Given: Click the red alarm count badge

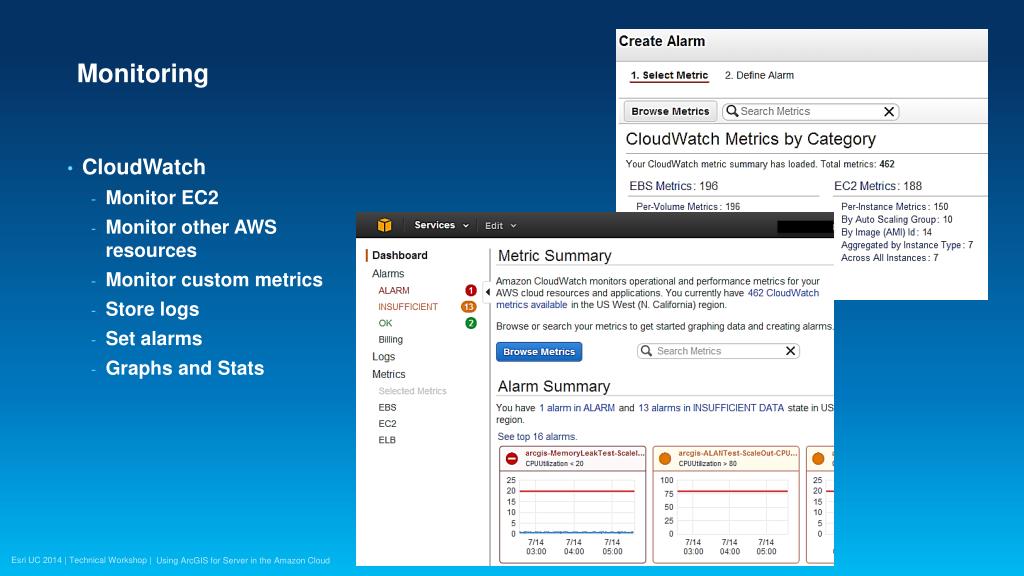Looking at the screenshot, I should tap(470, 291).
